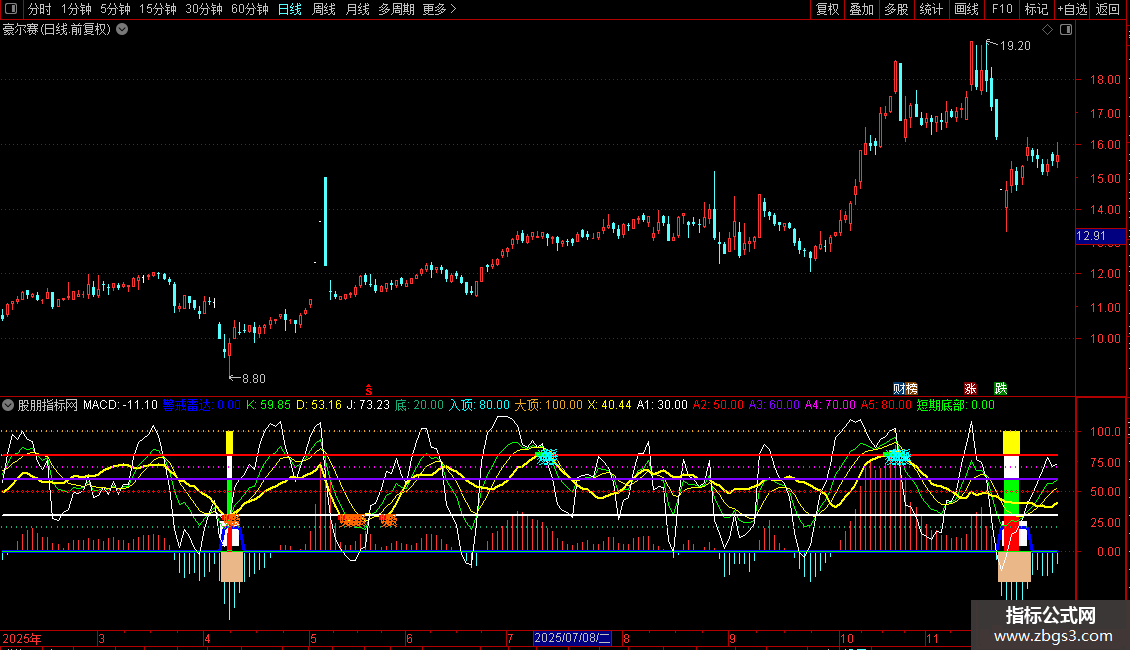1130x650 pixels.
Task: Toggle the right side panel icon
Action: tap(1066, 29)
